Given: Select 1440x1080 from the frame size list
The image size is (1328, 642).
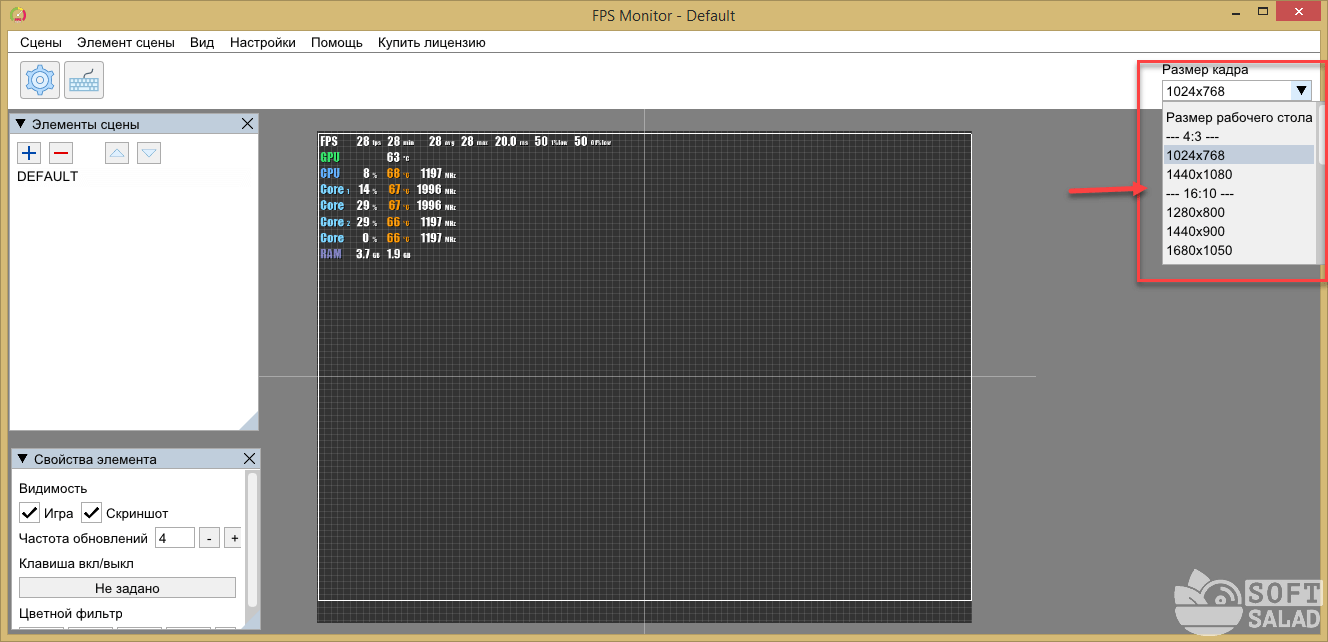Looking at the screenshot, I should pos(1199,174).
